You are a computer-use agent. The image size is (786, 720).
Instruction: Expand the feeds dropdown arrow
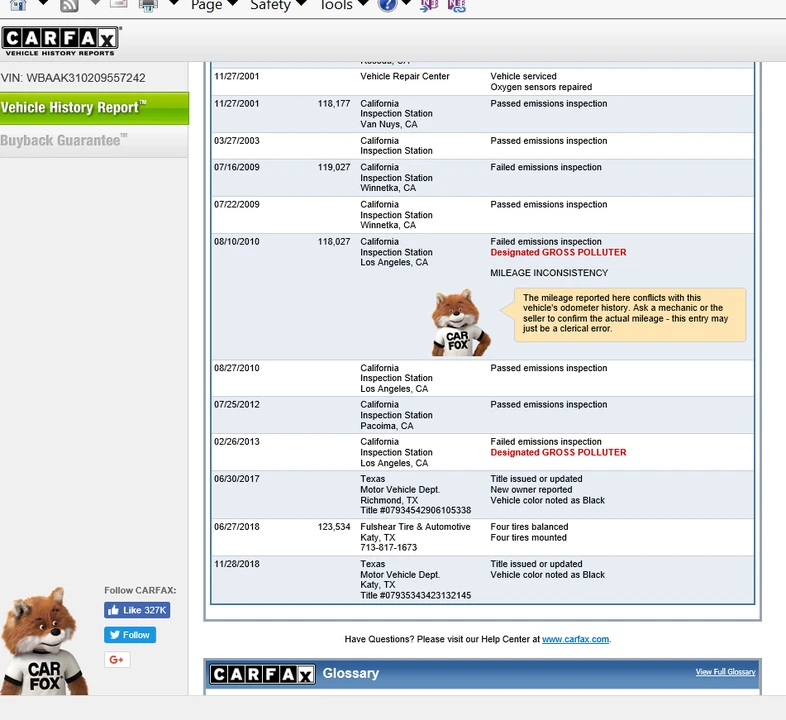pyautogui.click(x=95, y=3)
